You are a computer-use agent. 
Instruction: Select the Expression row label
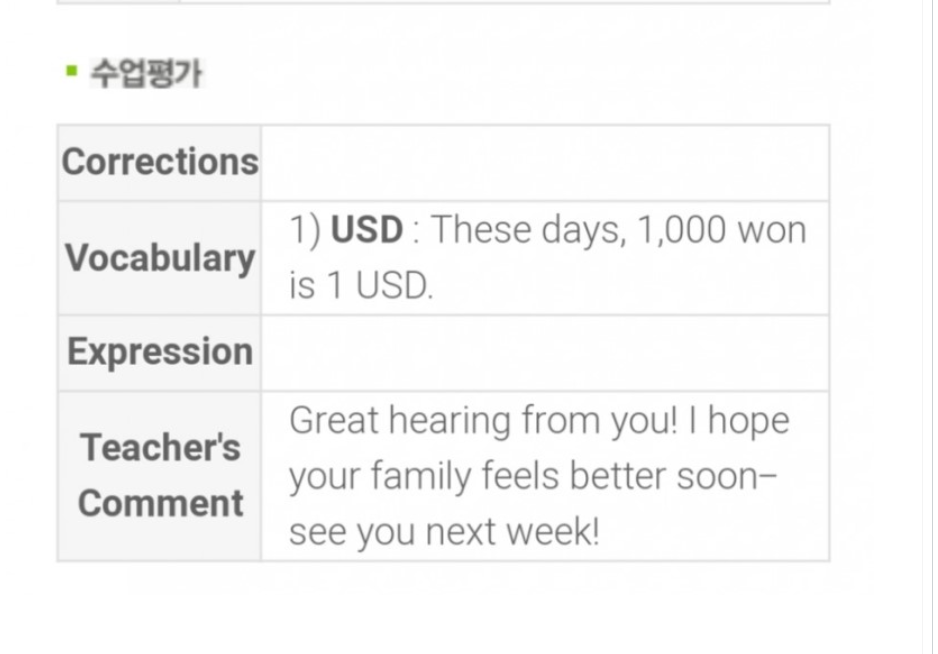tap(160, 352)
